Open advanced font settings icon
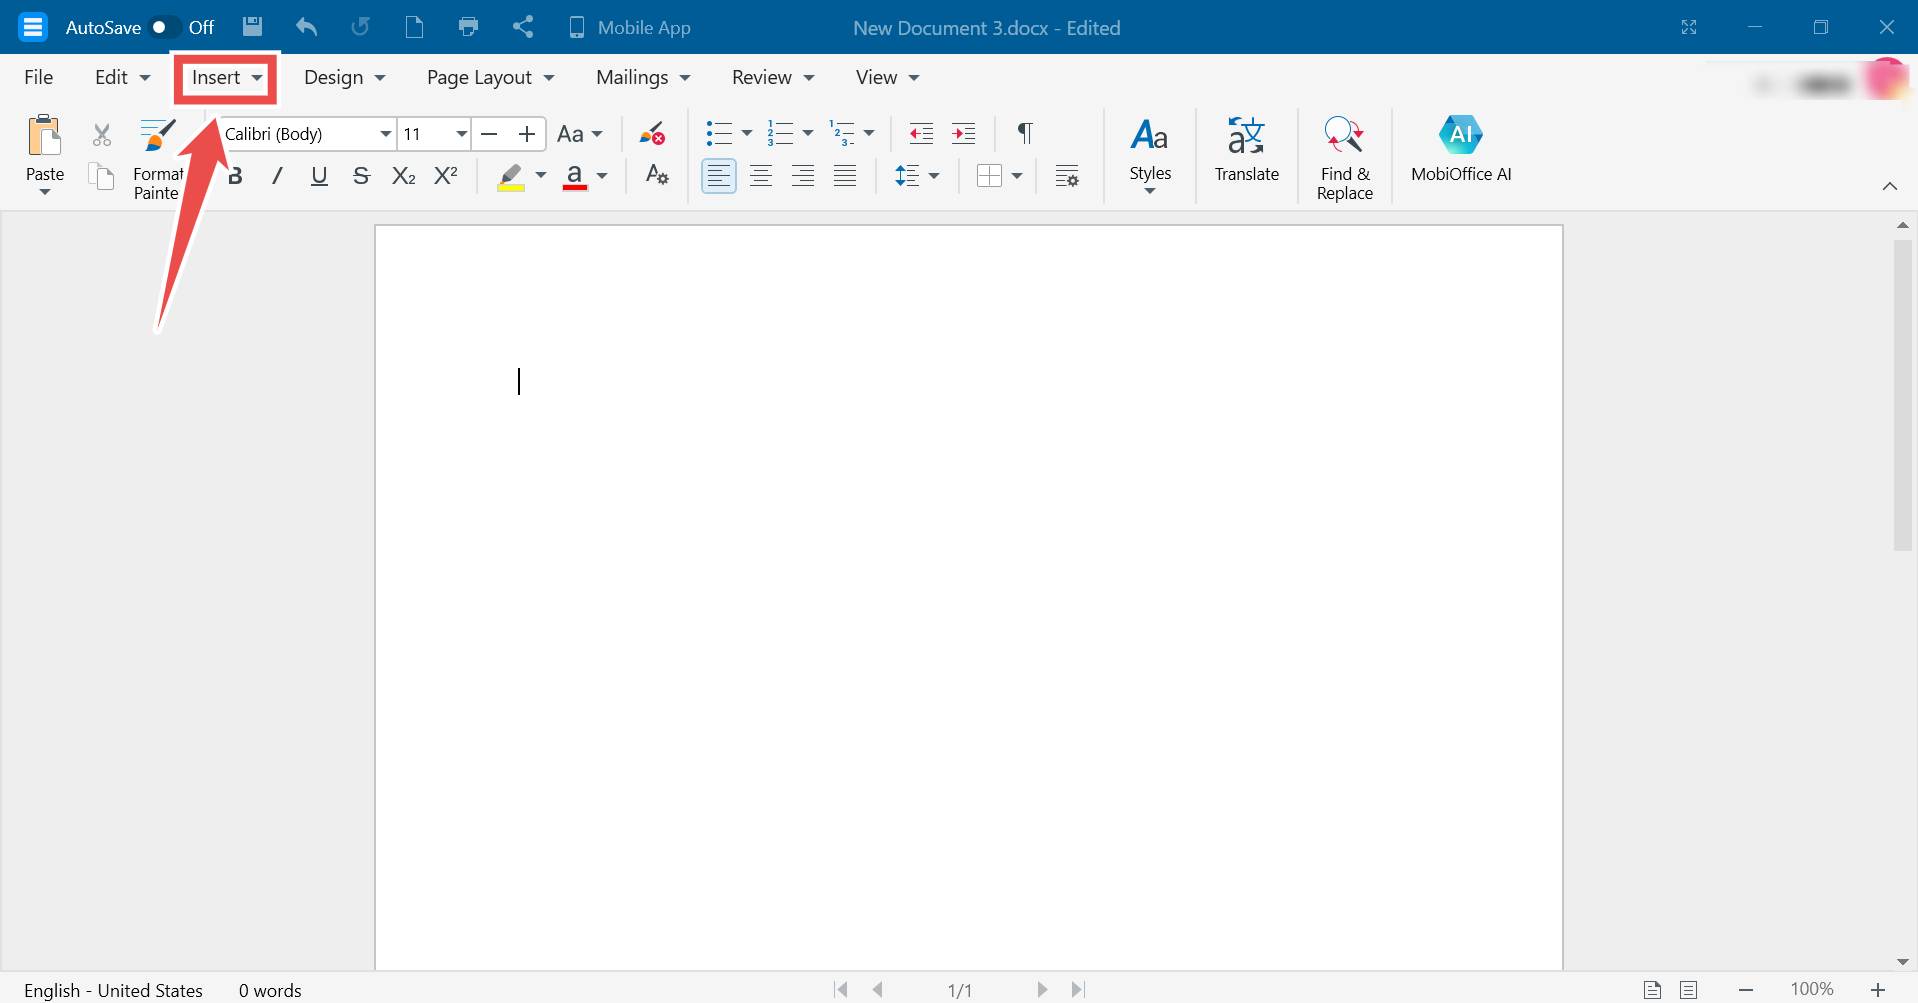The image size is (1918, 1003). tap(657, 176)
